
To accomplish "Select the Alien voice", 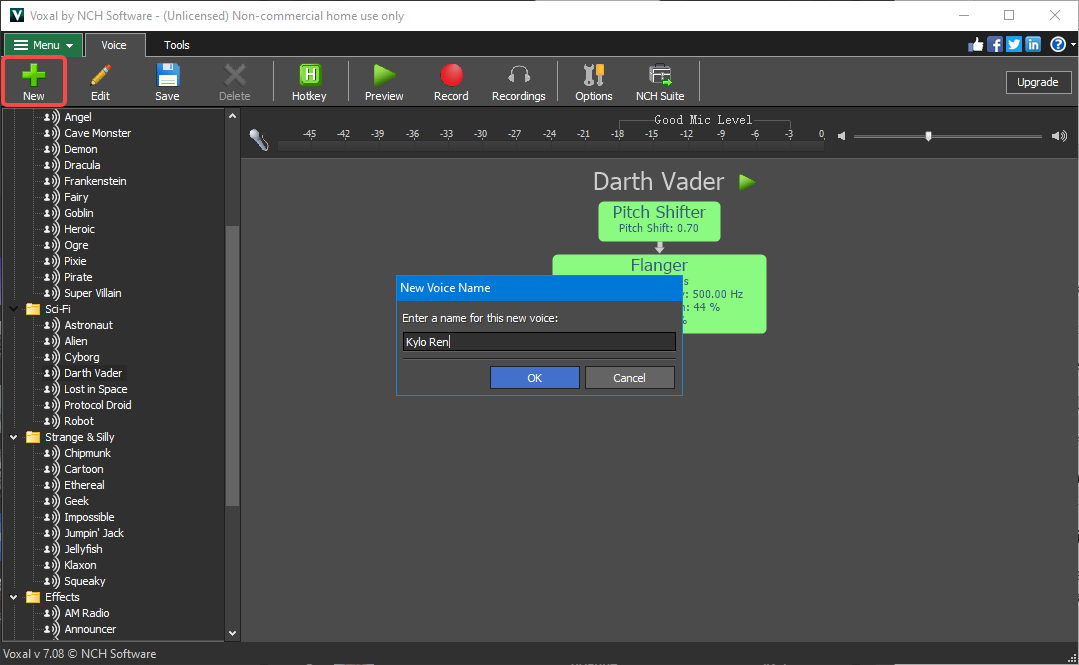I will (76, 341).
